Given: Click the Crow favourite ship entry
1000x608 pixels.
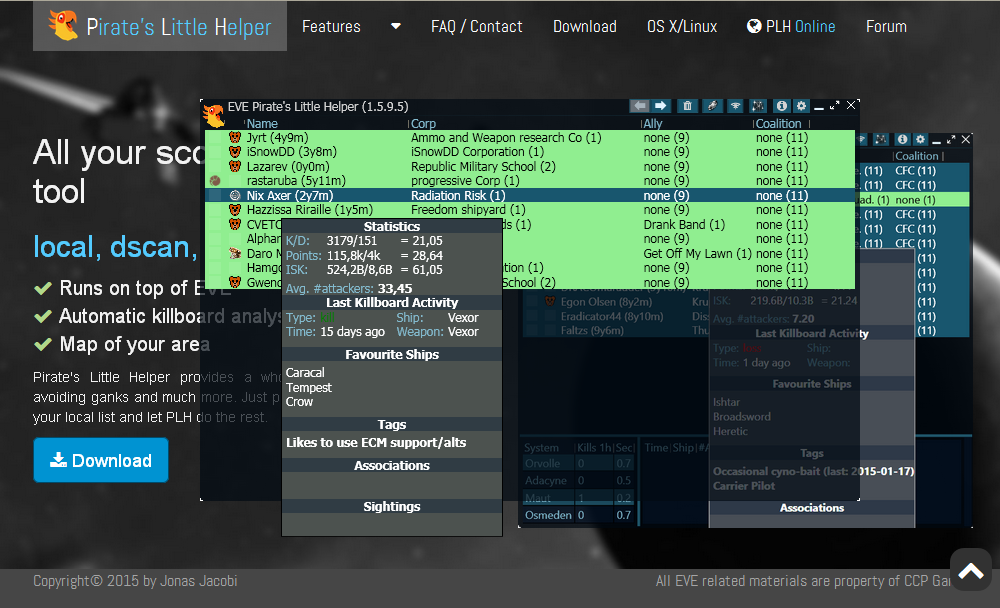Looking at the screenshot, I should [x=299, y=402].
